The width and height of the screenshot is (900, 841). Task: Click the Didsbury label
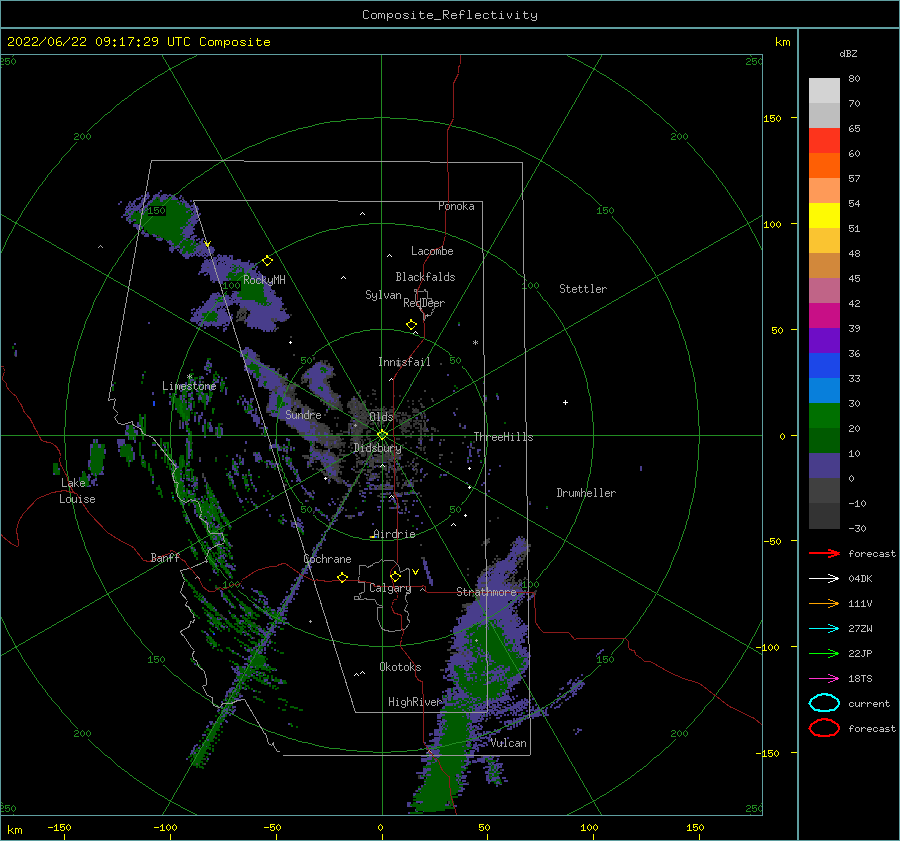(x=377, y=448)
